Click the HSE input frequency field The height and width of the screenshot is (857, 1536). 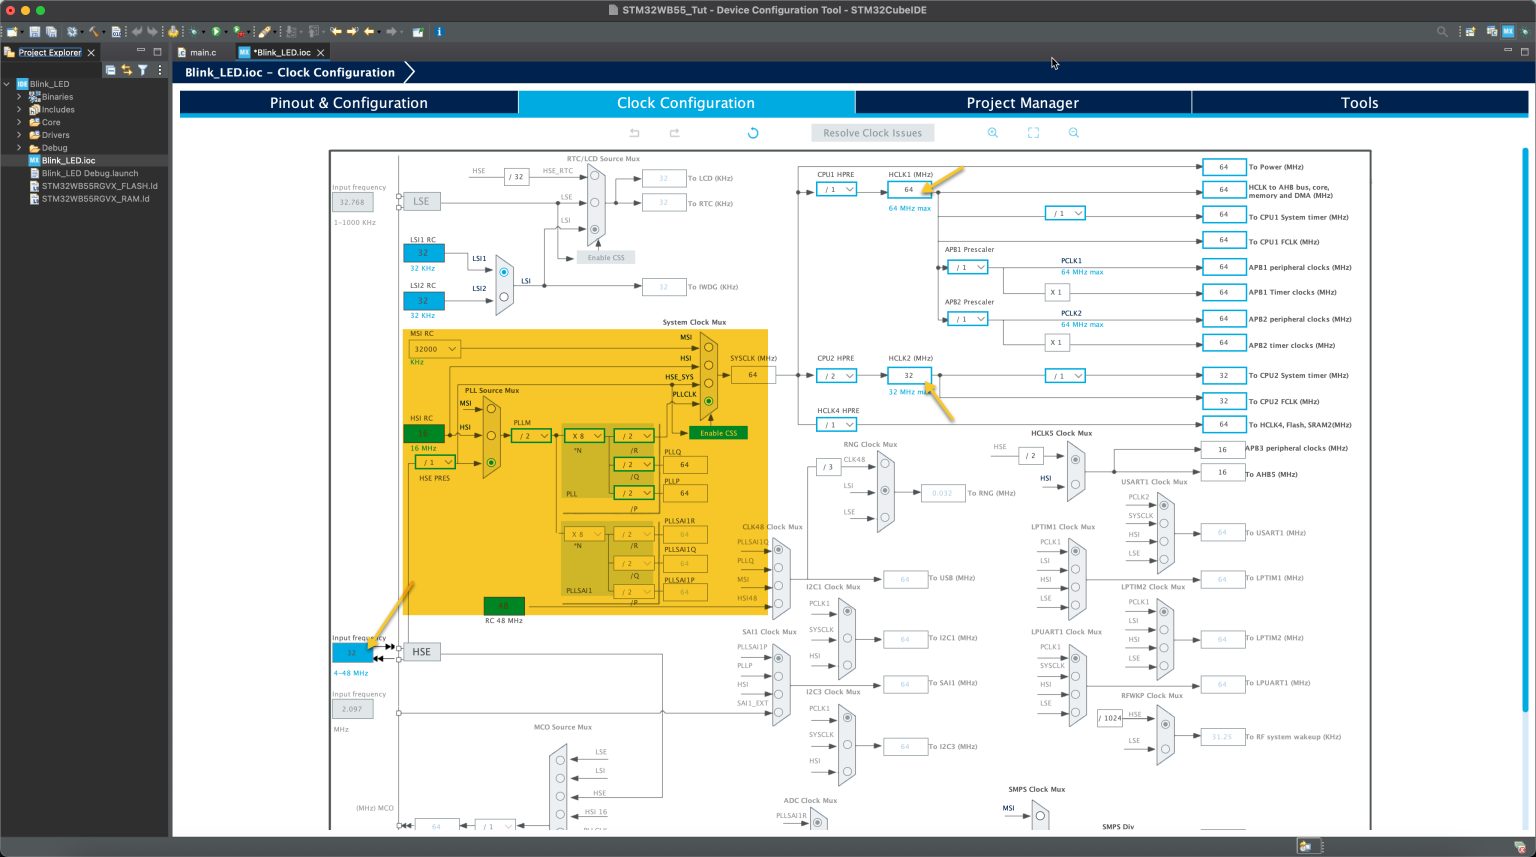351,653
